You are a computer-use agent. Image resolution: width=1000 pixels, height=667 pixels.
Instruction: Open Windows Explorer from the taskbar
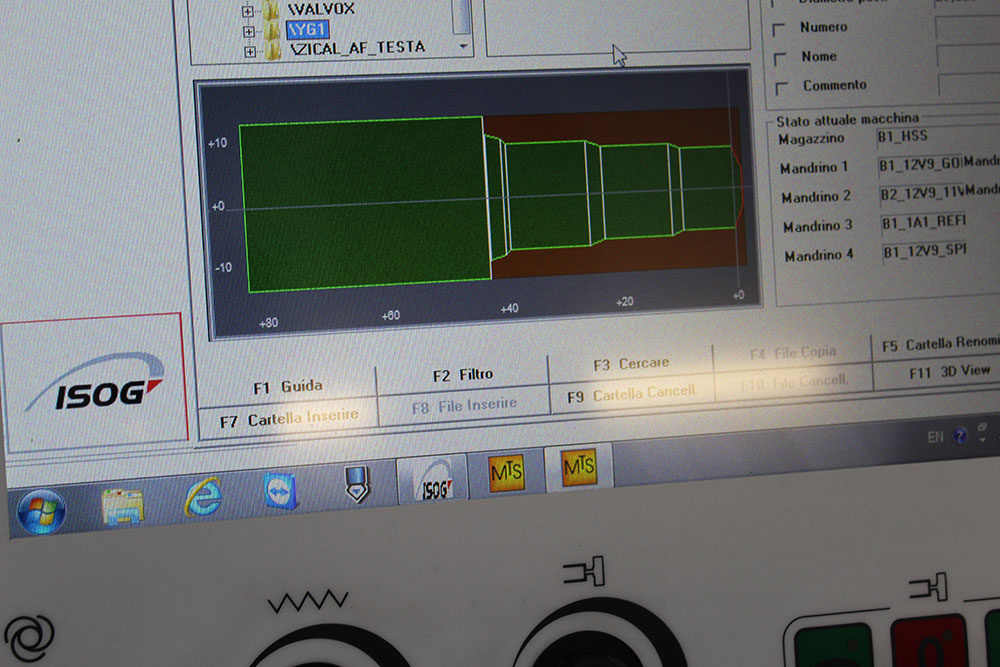(122, 506)
